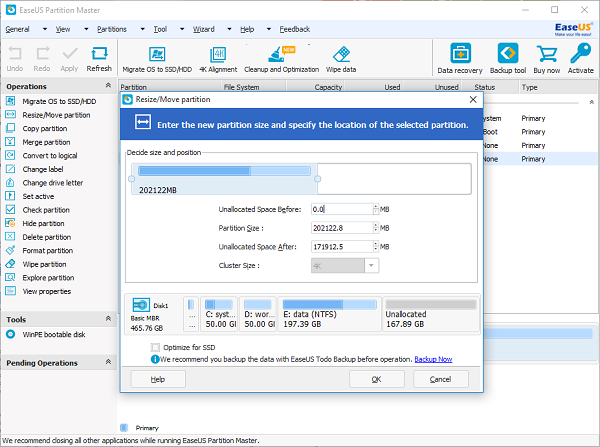Click the Undo toolbar icon
This screenshot has width=600, height=447.
click(15, 59)
